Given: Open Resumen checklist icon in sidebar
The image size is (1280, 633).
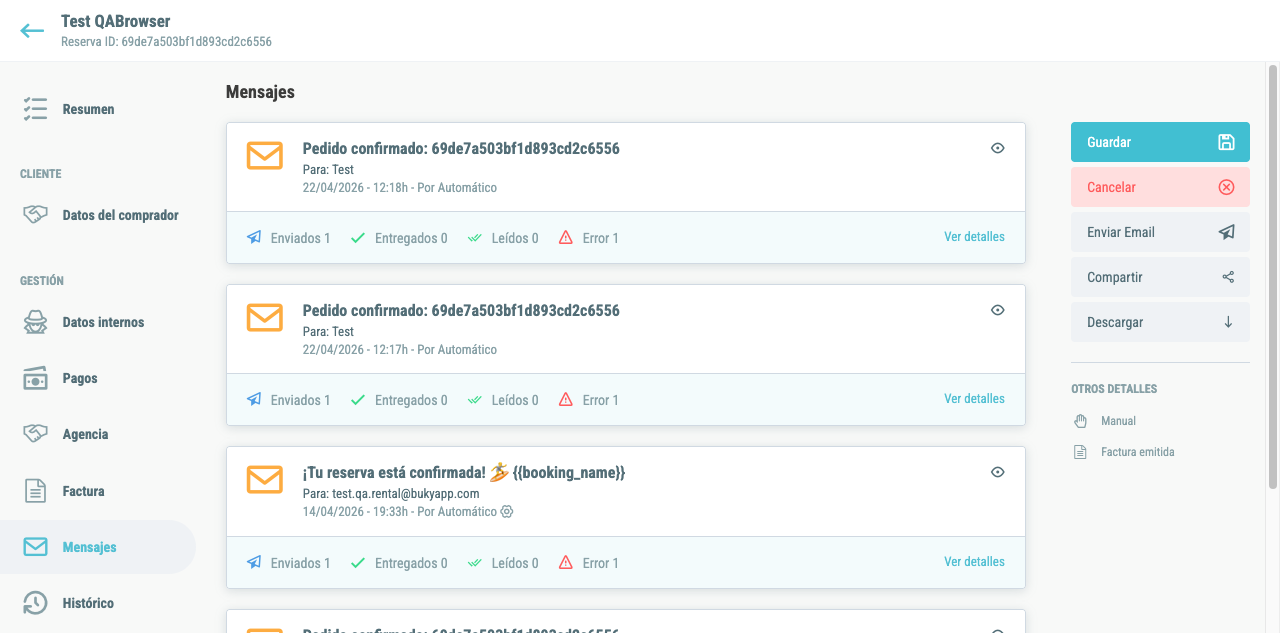Looking at the screenshot, I should pyautogui.click(x=36, y=109).
